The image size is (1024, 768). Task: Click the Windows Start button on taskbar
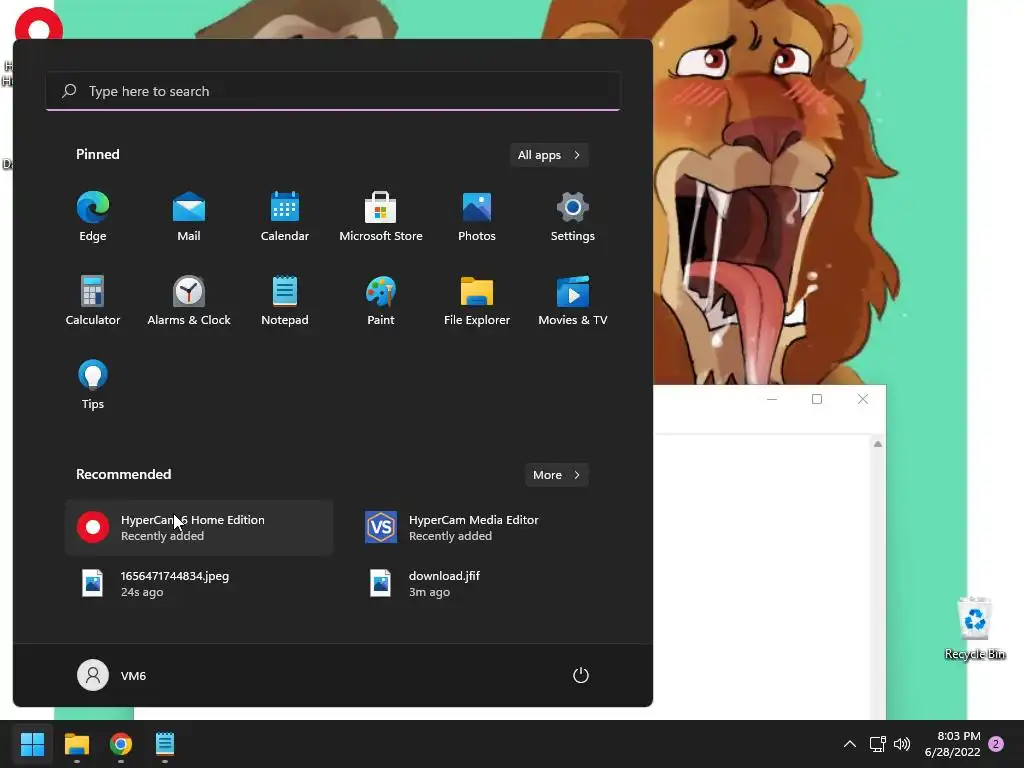click(32, 744)
